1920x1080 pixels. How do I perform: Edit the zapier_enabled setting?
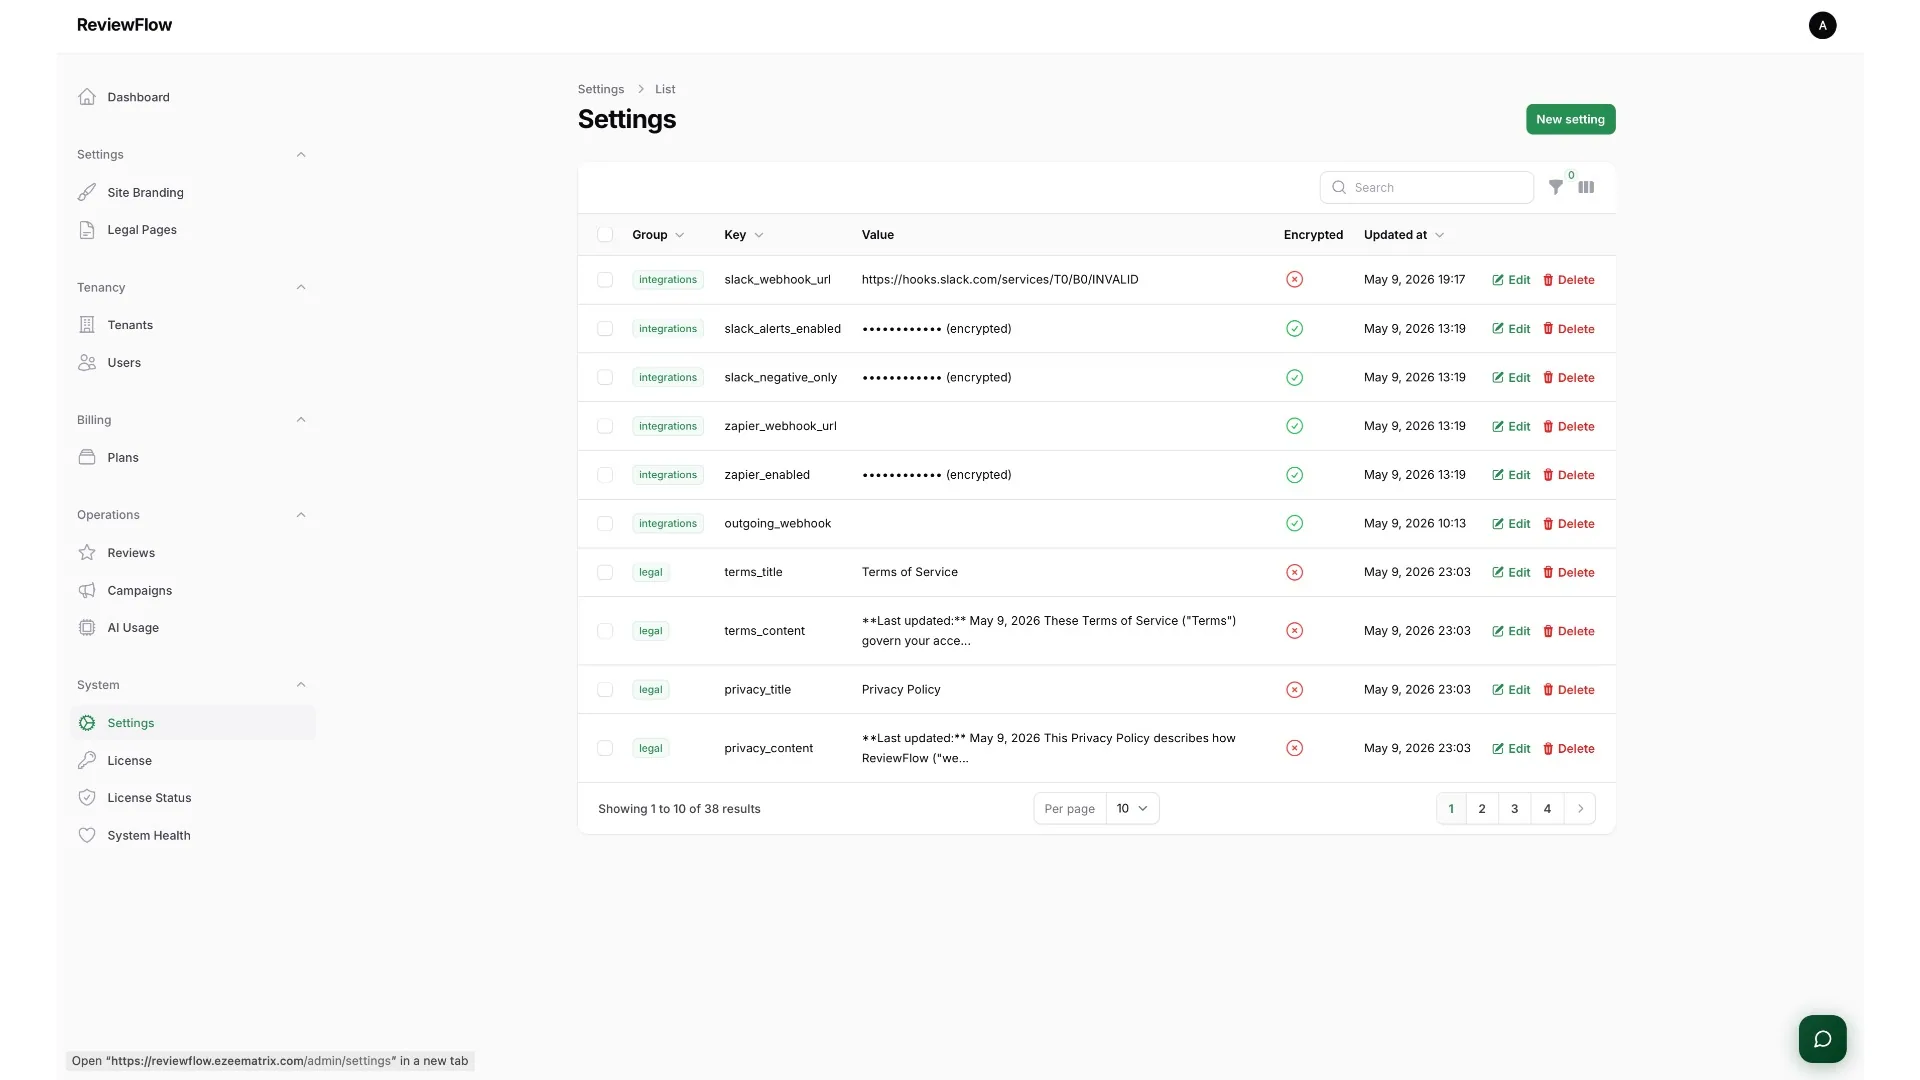(x=1511, y=475)
